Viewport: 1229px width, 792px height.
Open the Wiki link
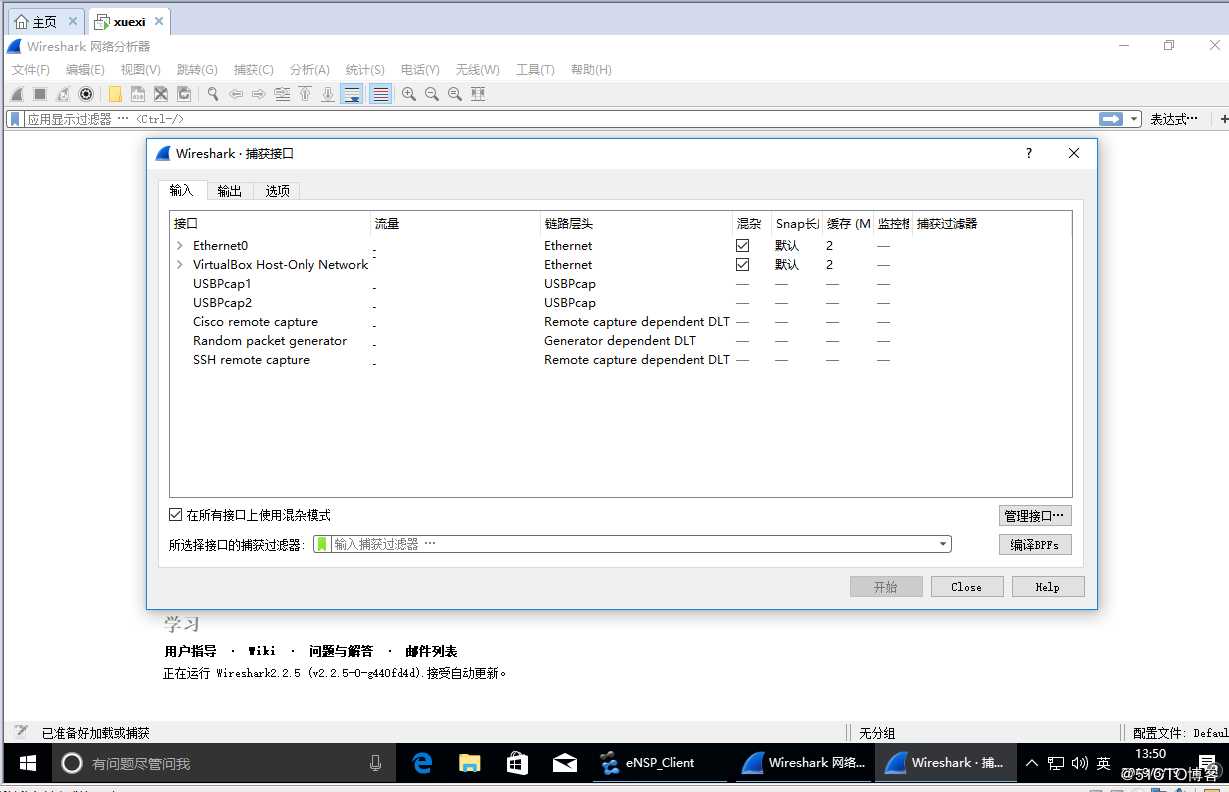point(262,651)
